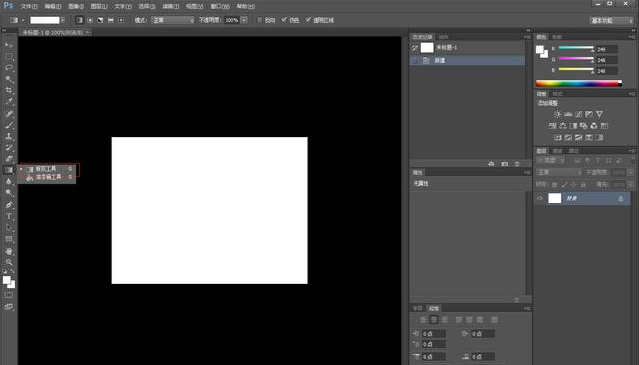Select the Crop tool

point(9,90)
